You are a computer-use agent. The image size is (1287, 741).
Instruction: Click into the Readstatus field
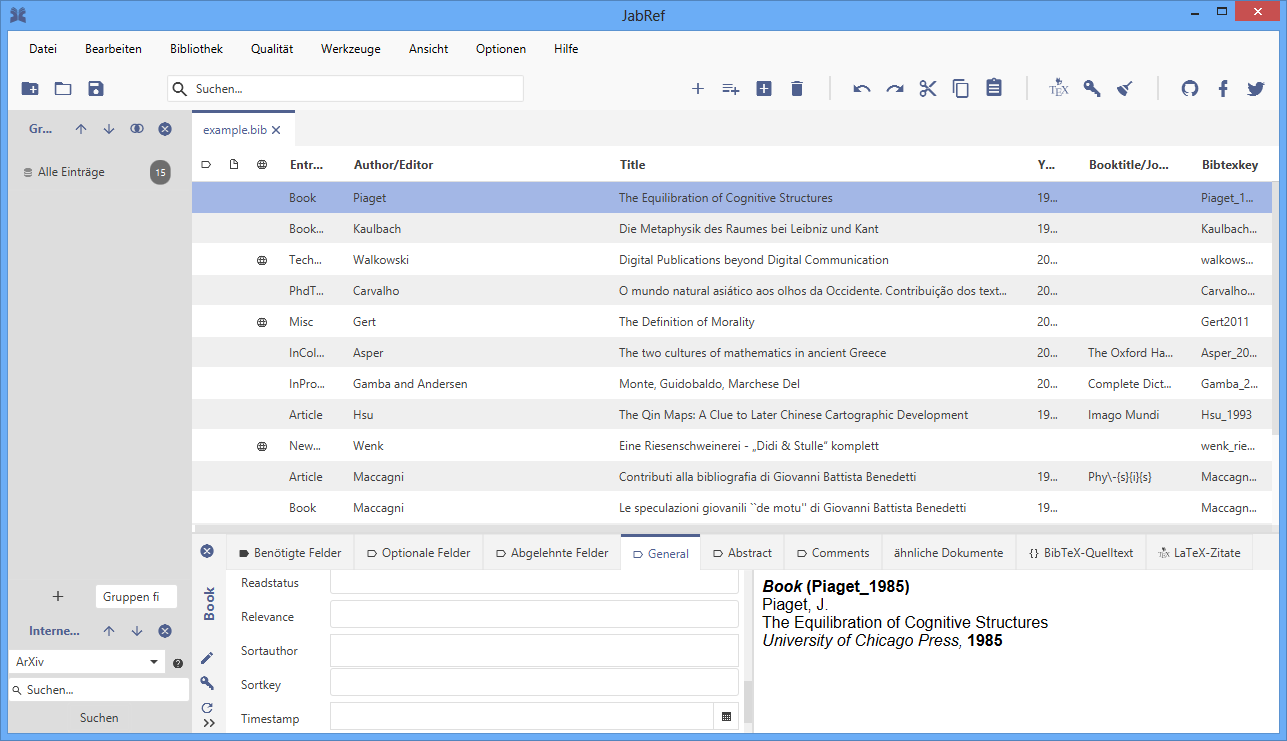click(534, 582)
